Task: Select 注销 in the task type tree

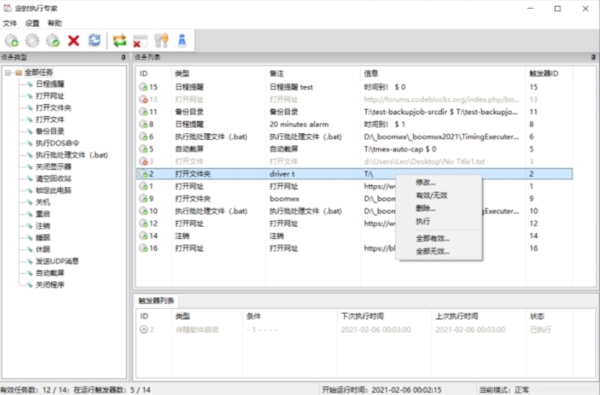Action: [43, 226]
